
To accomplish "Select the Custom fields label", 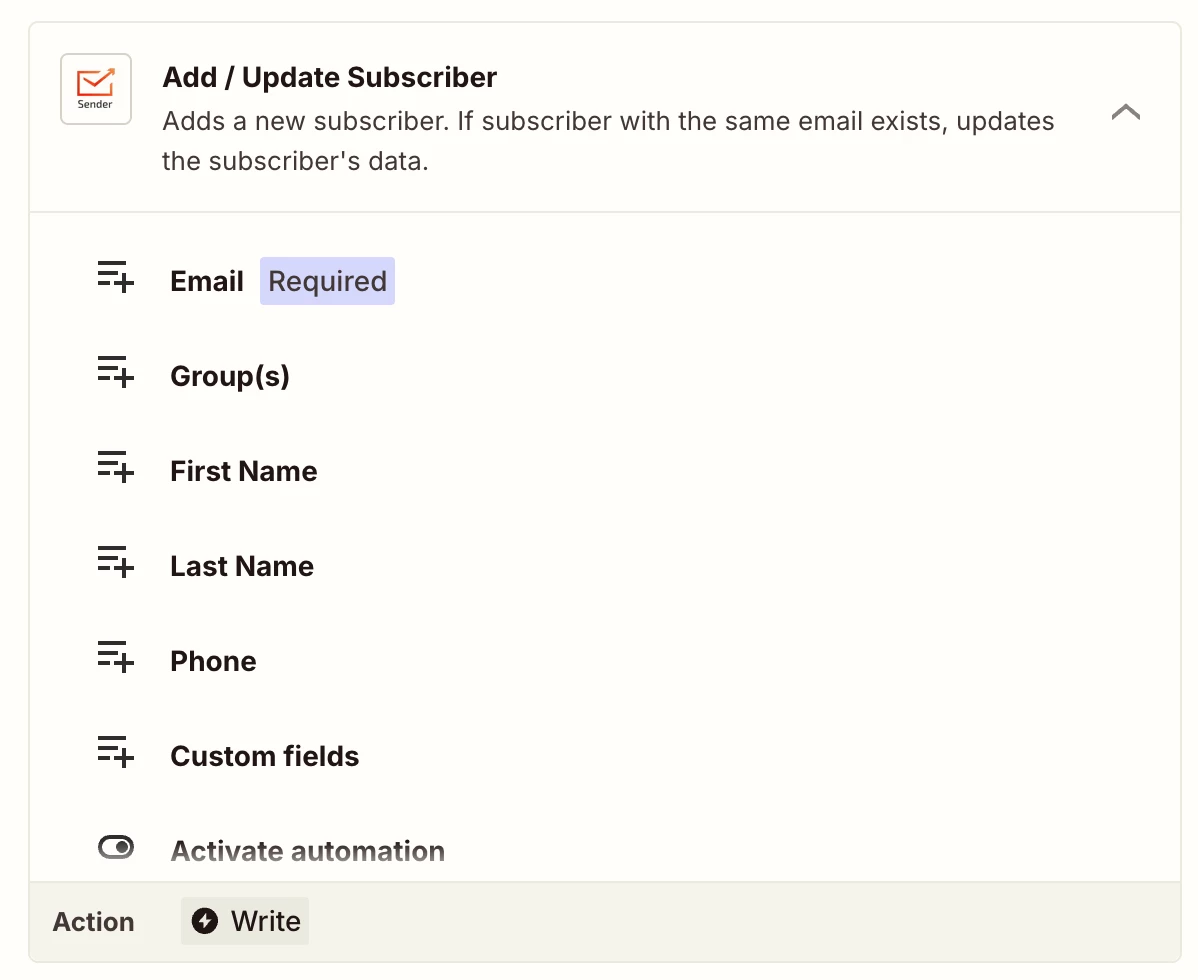I will (x=264, y=756).
